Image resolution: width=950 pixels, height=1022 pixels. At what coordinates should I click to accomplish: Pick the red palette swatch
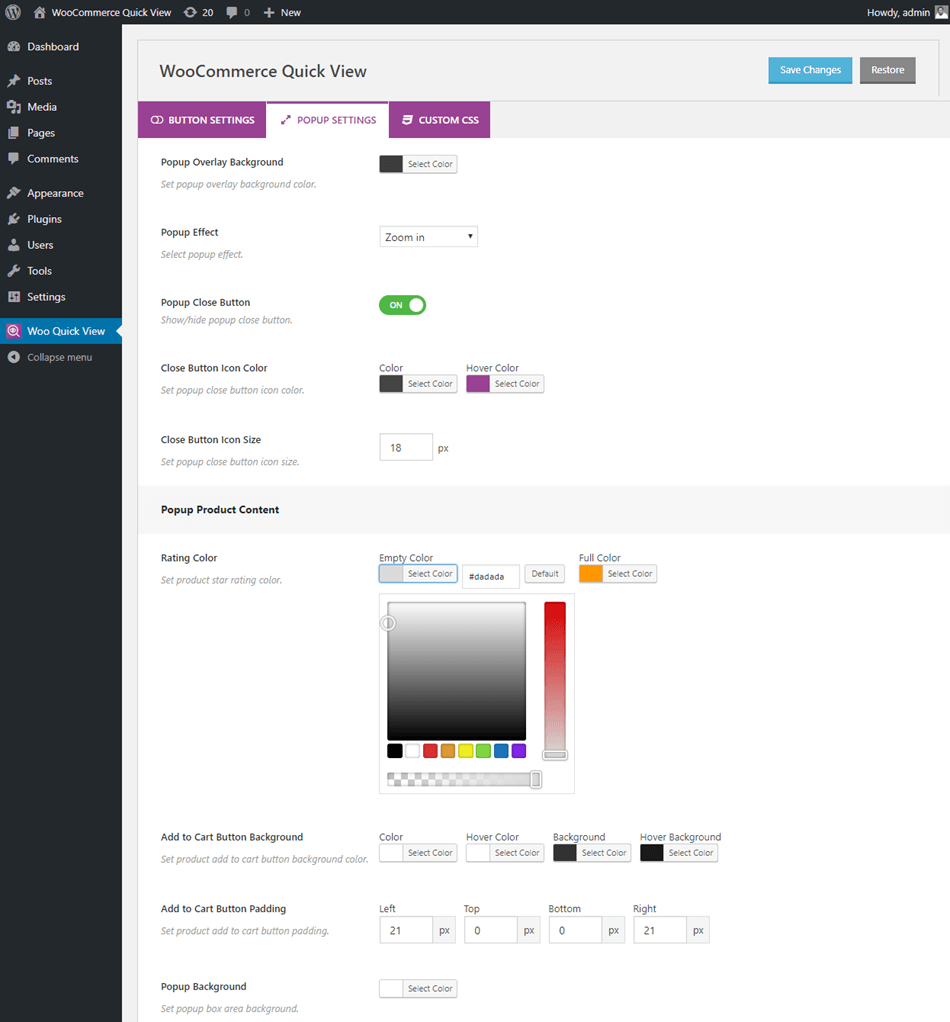click(430, 751)
